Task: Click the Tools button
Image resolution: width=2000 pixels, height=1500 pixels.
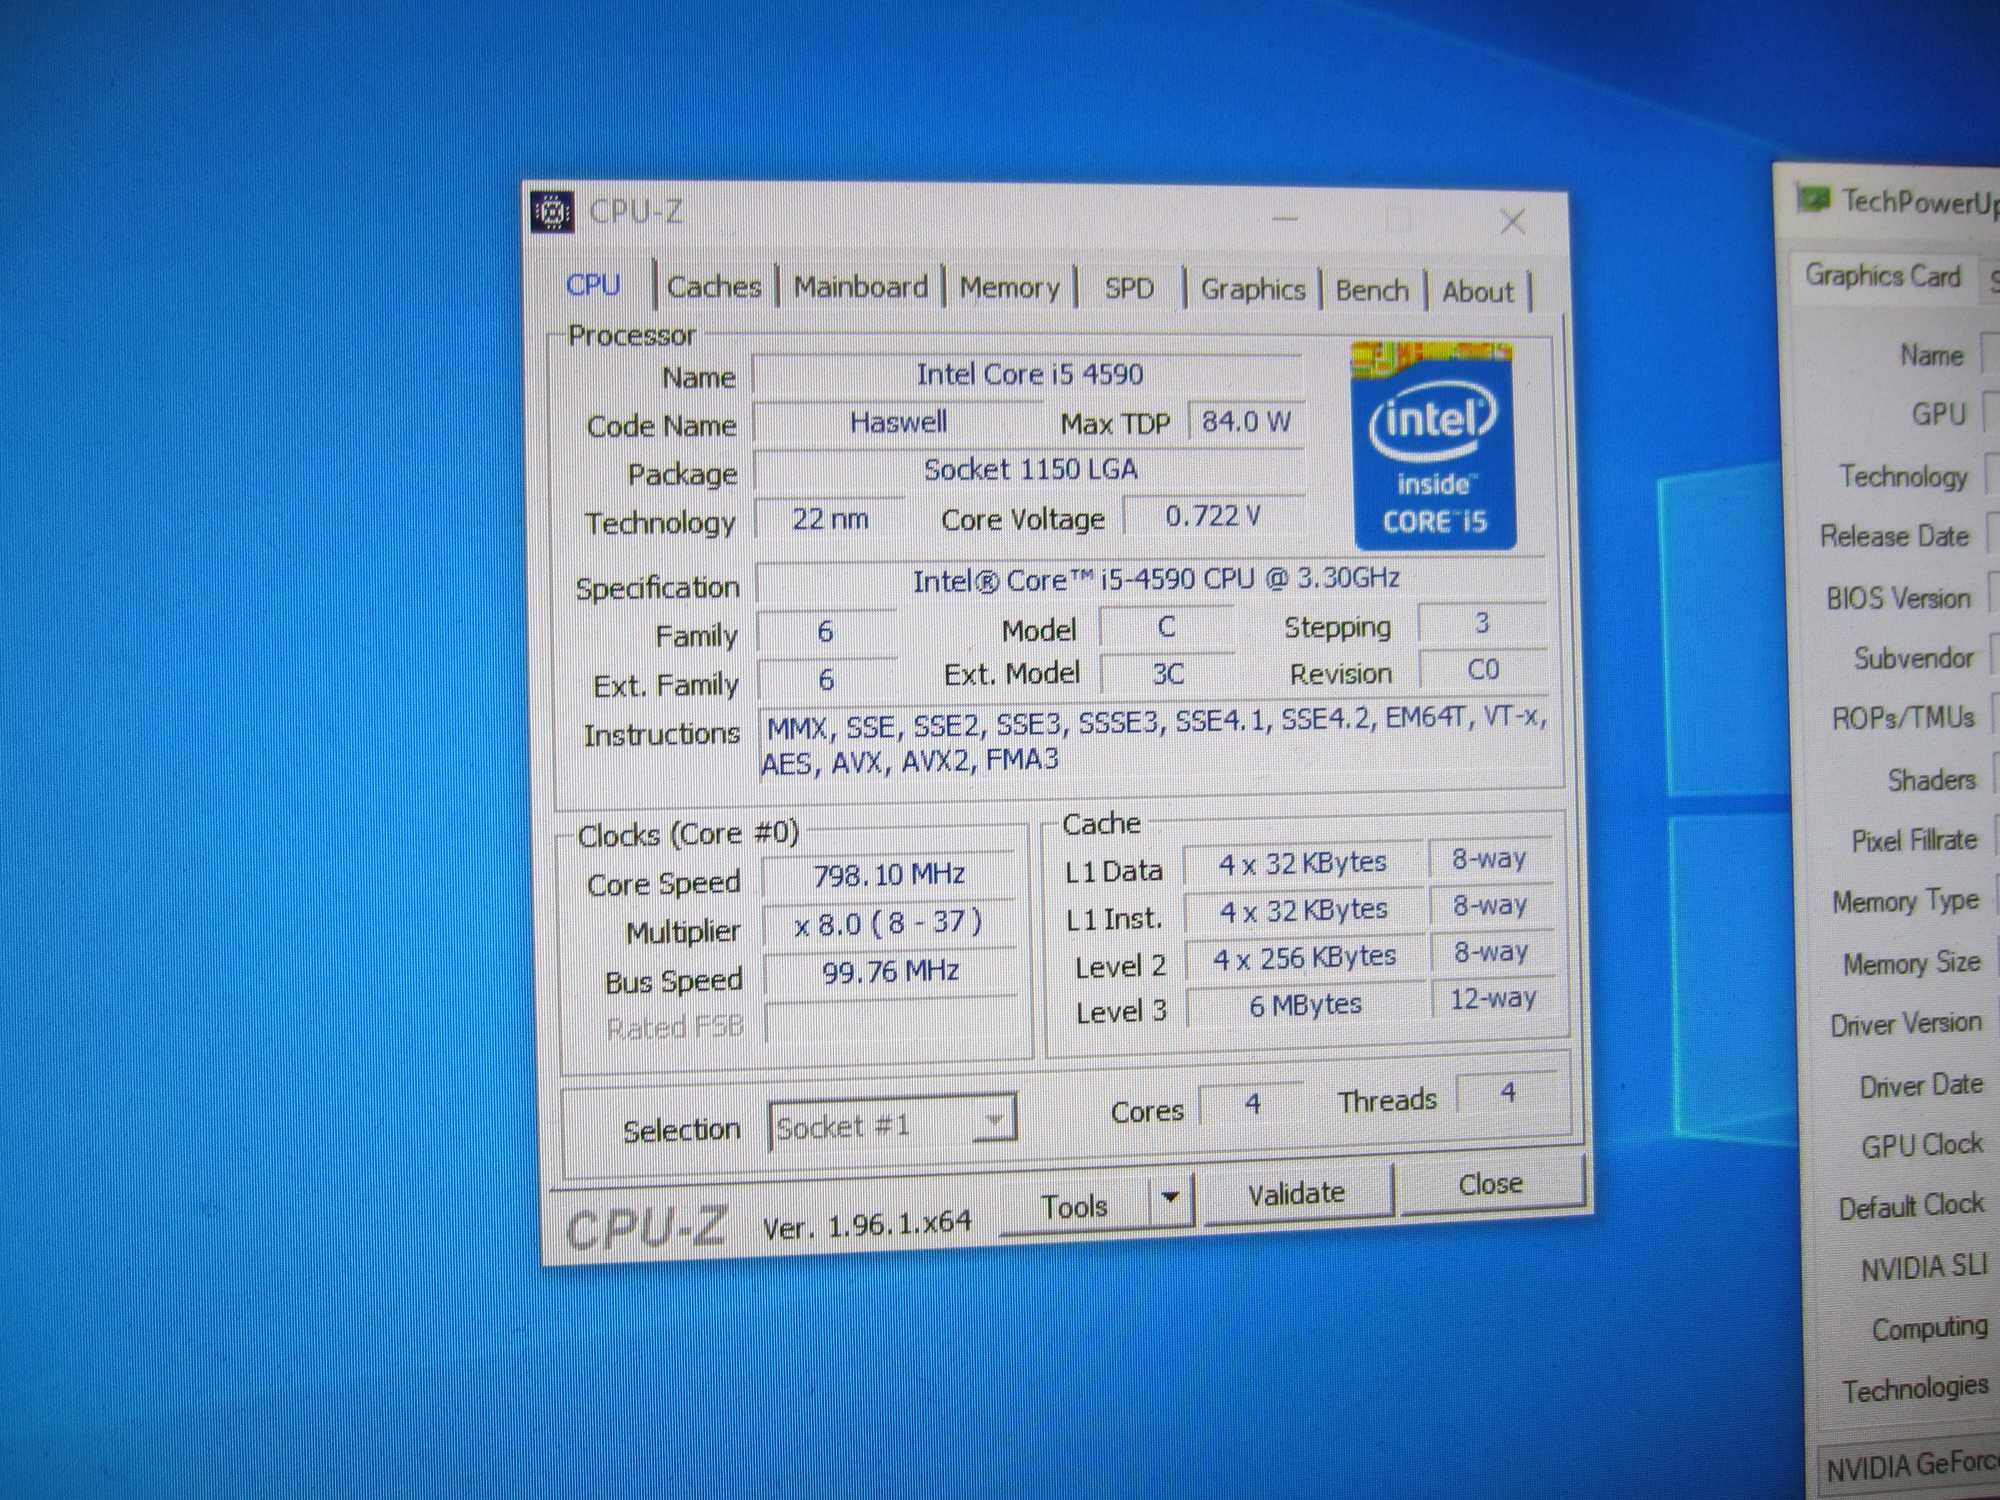Action: 1075,1205
